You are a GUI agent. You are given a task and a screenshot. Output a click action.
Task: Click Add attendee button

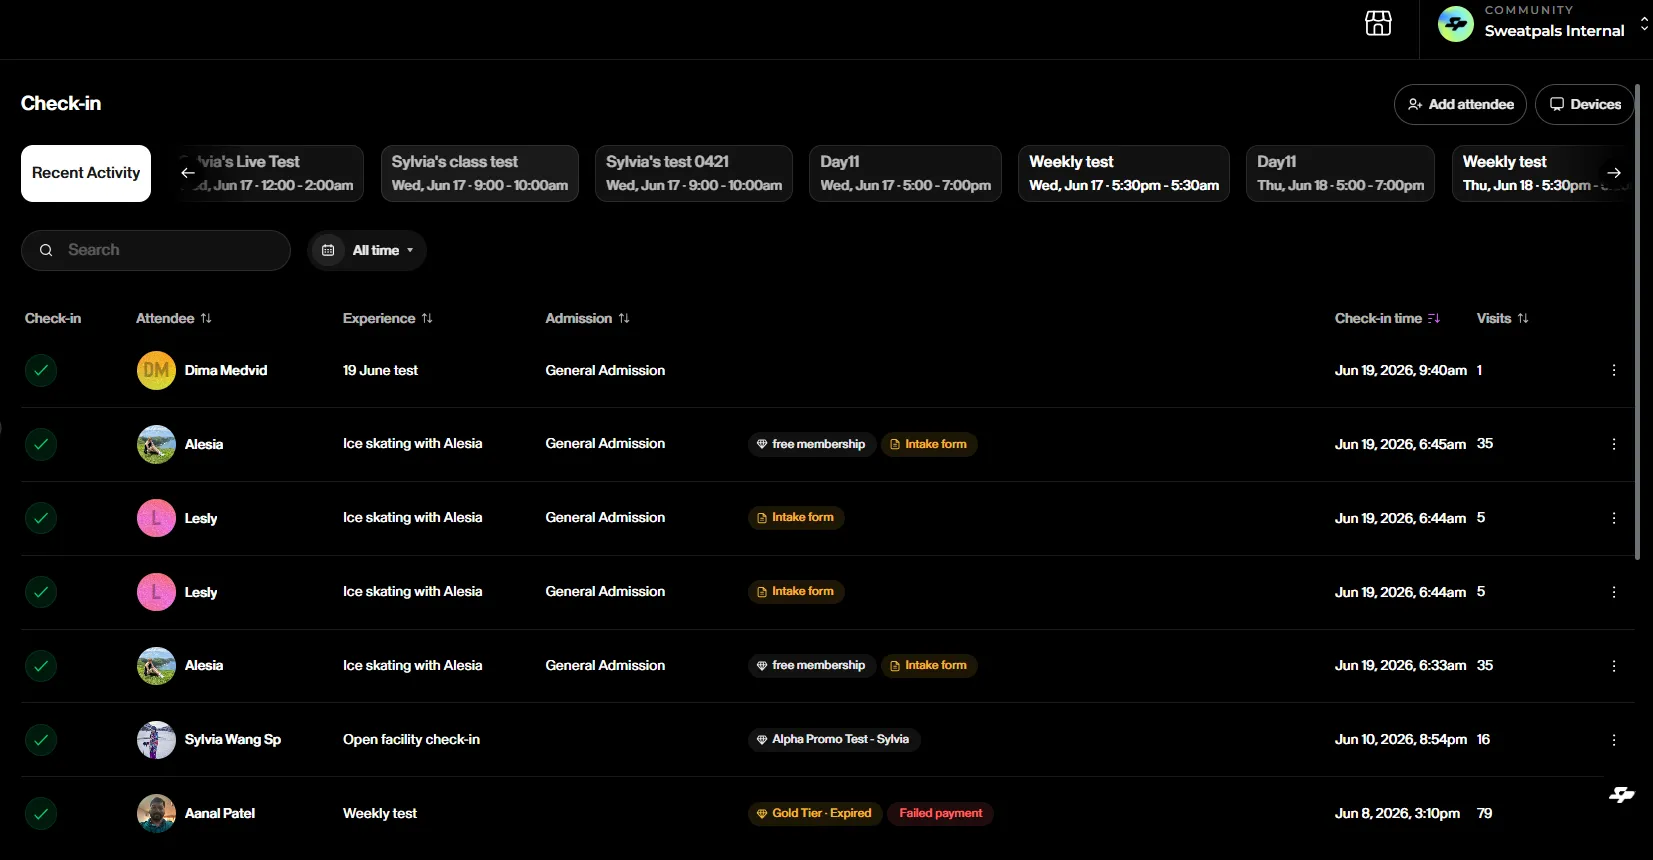(x=1460, y=104)
